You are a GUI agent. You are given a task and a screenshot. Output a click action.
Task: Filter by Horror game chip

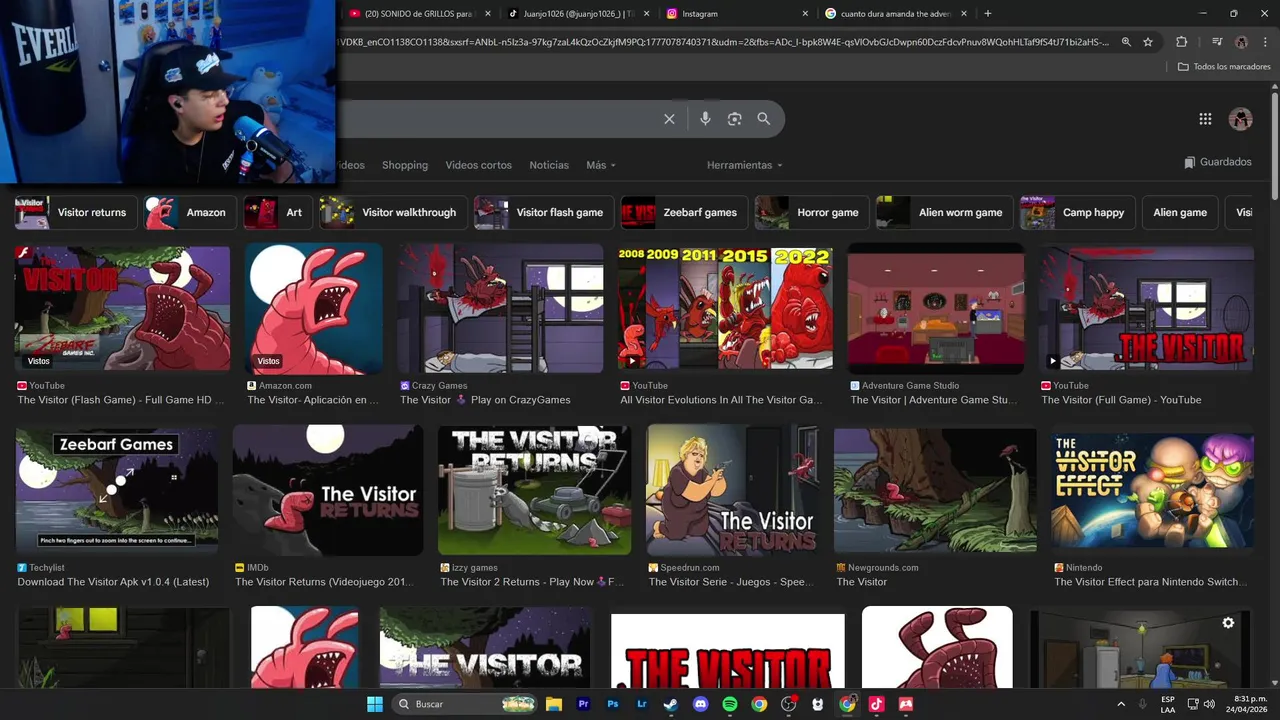click(811, 212)
